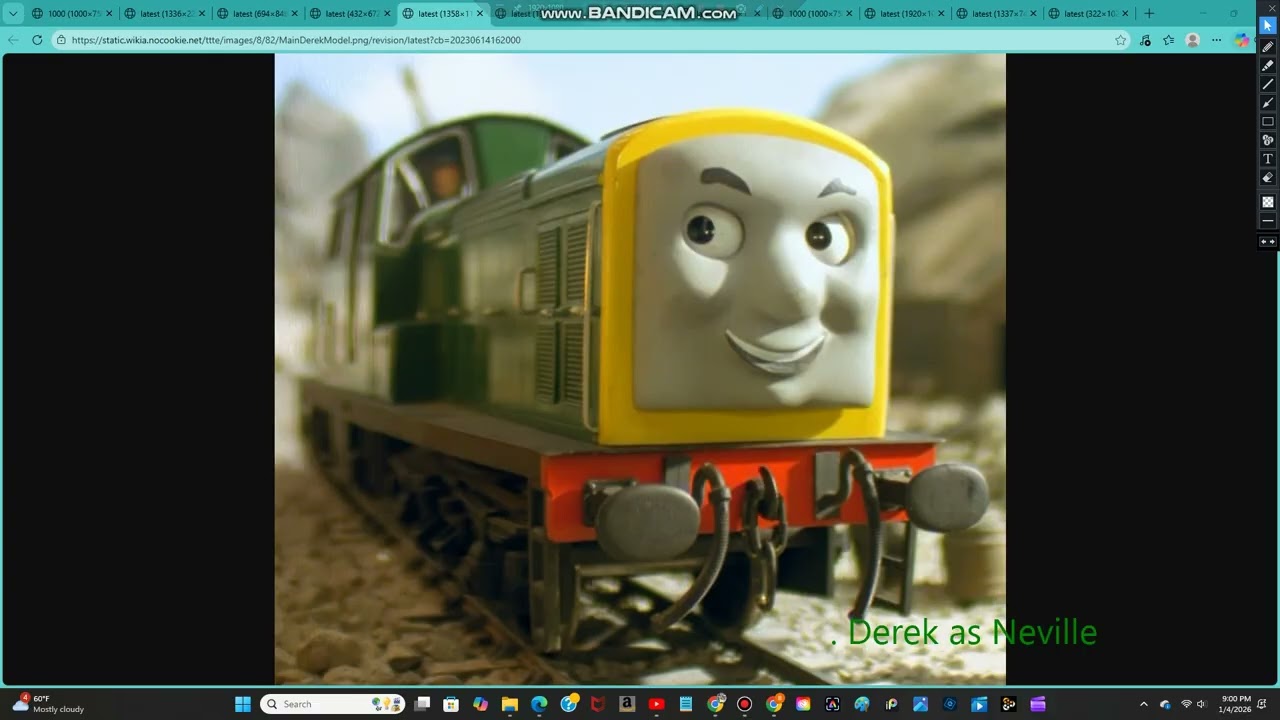Select the highlighter marker tool

tap(1267, 65)
